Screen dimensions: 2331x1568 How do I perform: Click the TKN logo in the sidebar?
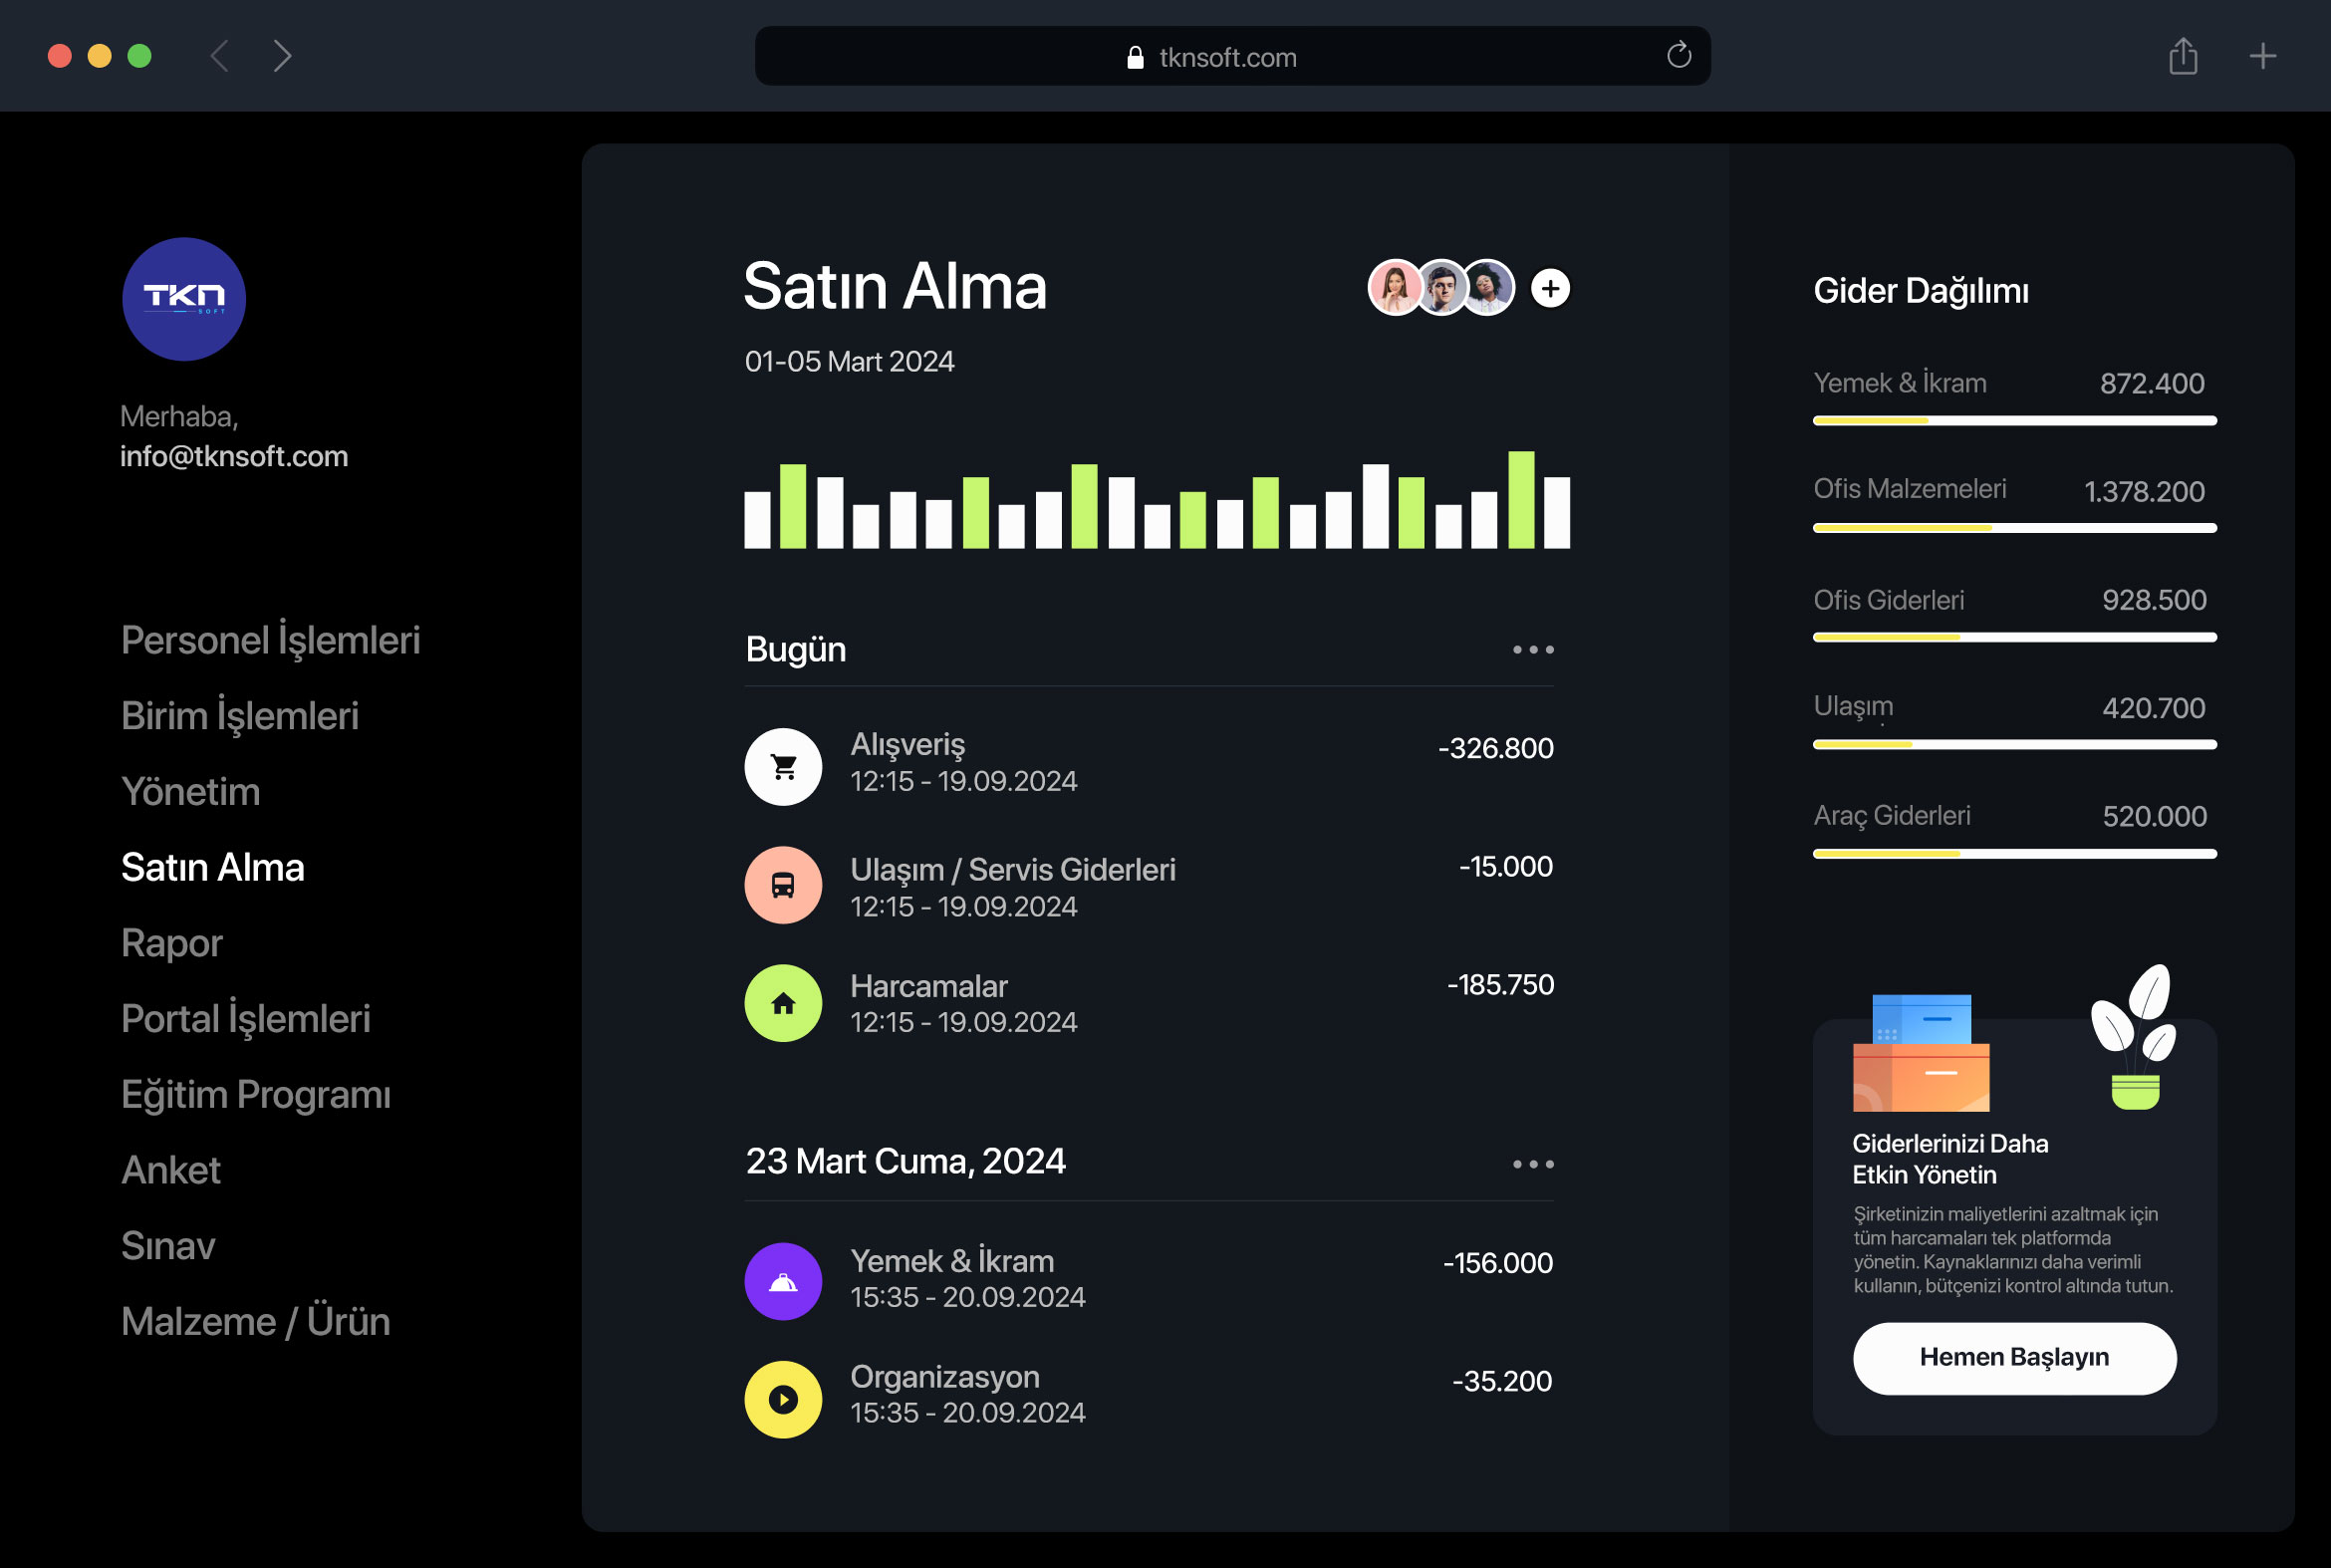pyautogui.click(x=184, y=298)
